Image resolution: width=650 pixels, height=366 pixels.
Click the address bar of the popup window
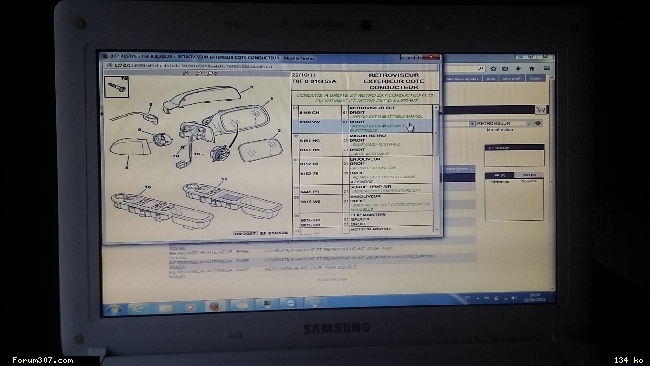coord(269,66)
